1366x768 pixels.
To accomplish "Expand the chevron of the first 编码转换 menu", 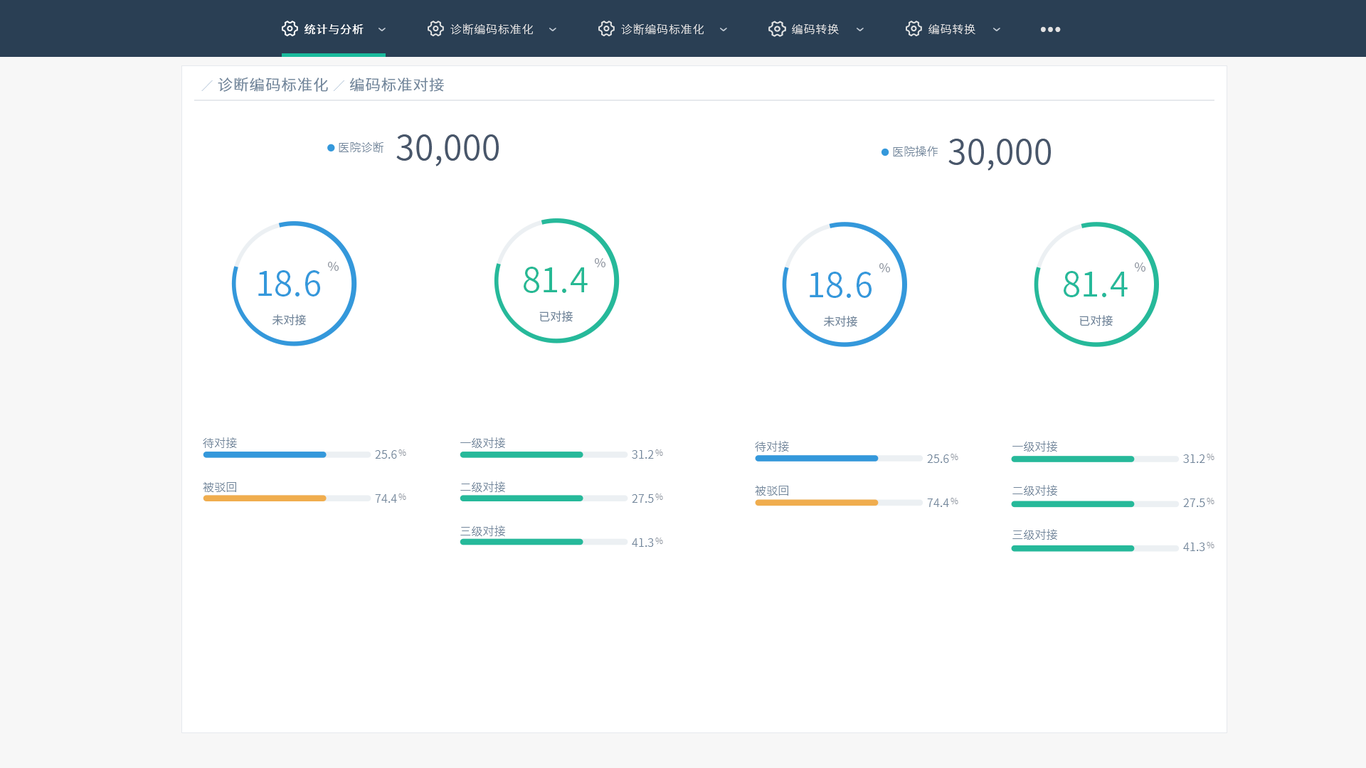I will click(860, 30).
